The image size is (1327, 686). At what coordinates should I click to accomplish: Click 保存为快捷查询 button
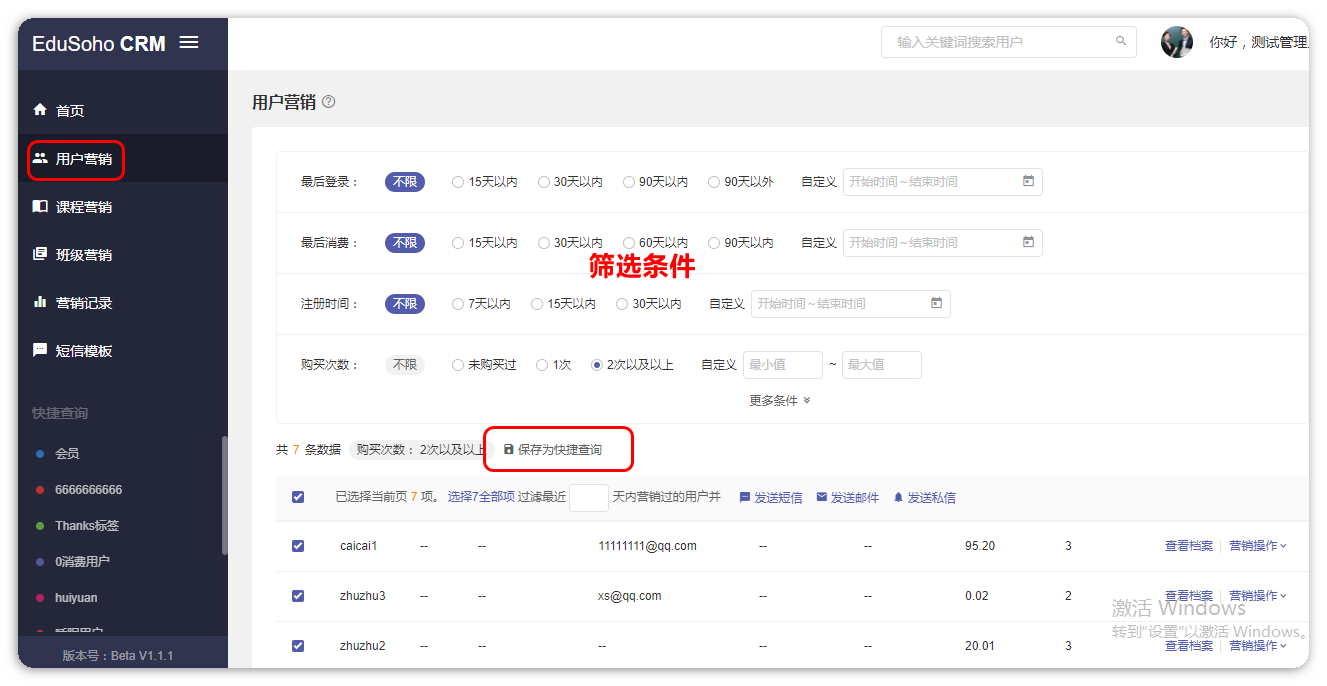pyautogui.click(x=558, y=450)
